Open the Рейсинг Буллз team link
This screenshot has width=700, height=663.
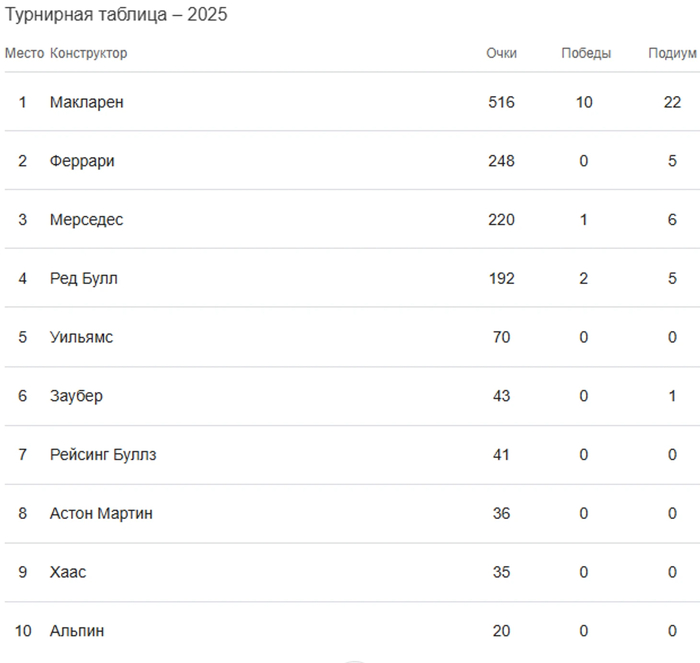tap(103, 455)
